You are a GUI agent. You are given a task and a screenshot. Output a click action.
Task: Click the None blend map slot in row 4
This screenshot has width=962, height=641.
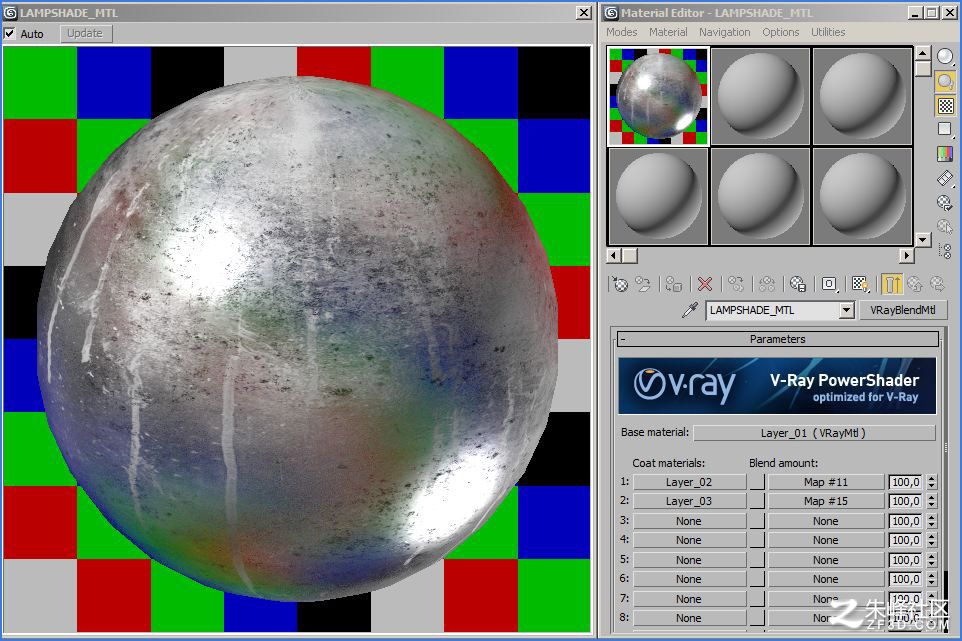[x=826, y=540]
